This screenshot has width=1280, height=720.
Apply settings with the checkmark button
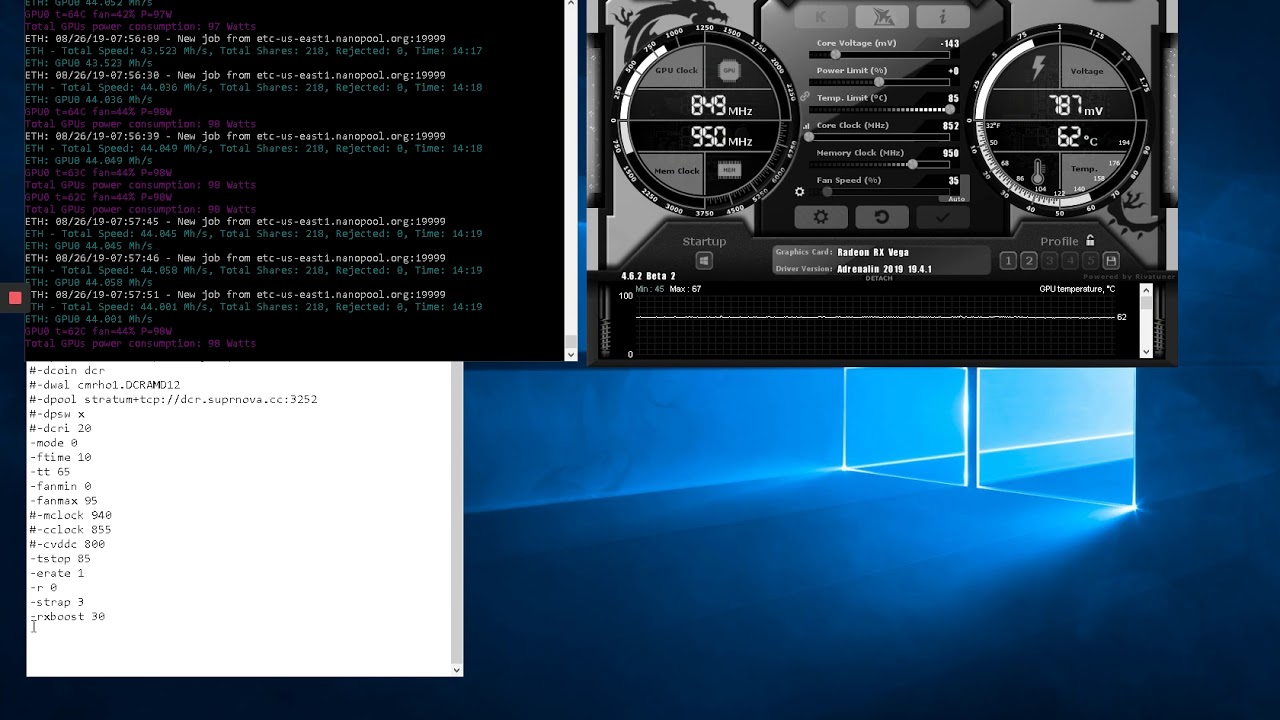(x=943, y=217)
